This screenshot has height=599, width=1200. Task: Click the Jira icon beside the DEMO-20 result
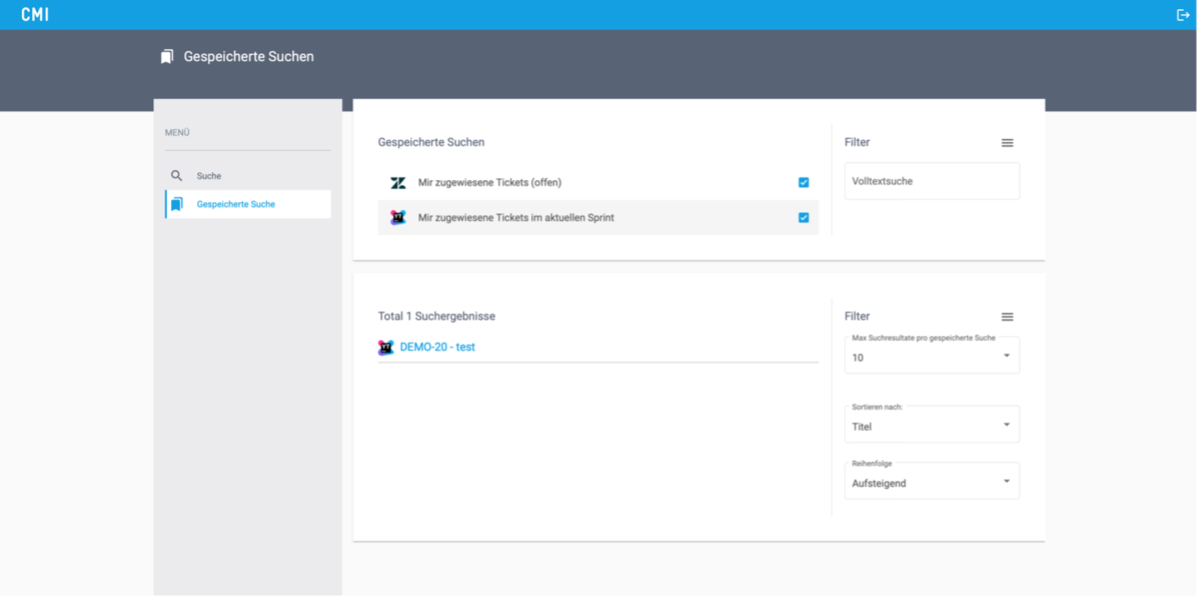386,348
